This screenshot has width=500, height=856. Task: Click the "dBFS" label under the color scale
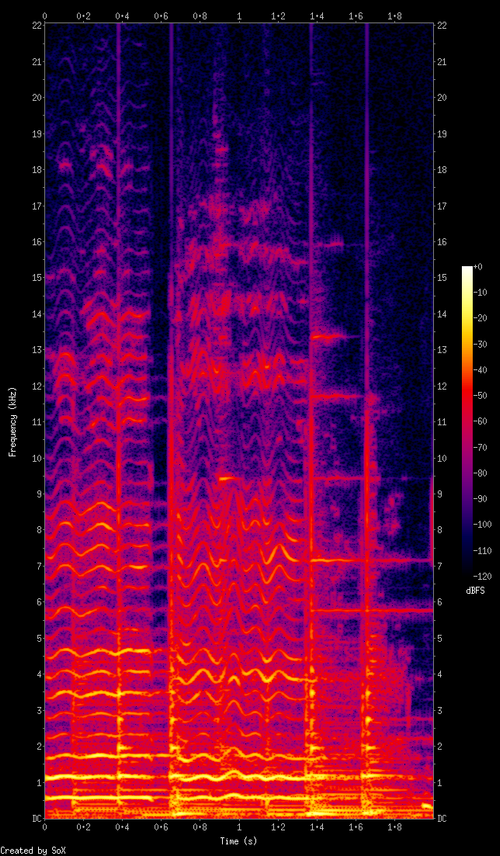click(475, 591)
